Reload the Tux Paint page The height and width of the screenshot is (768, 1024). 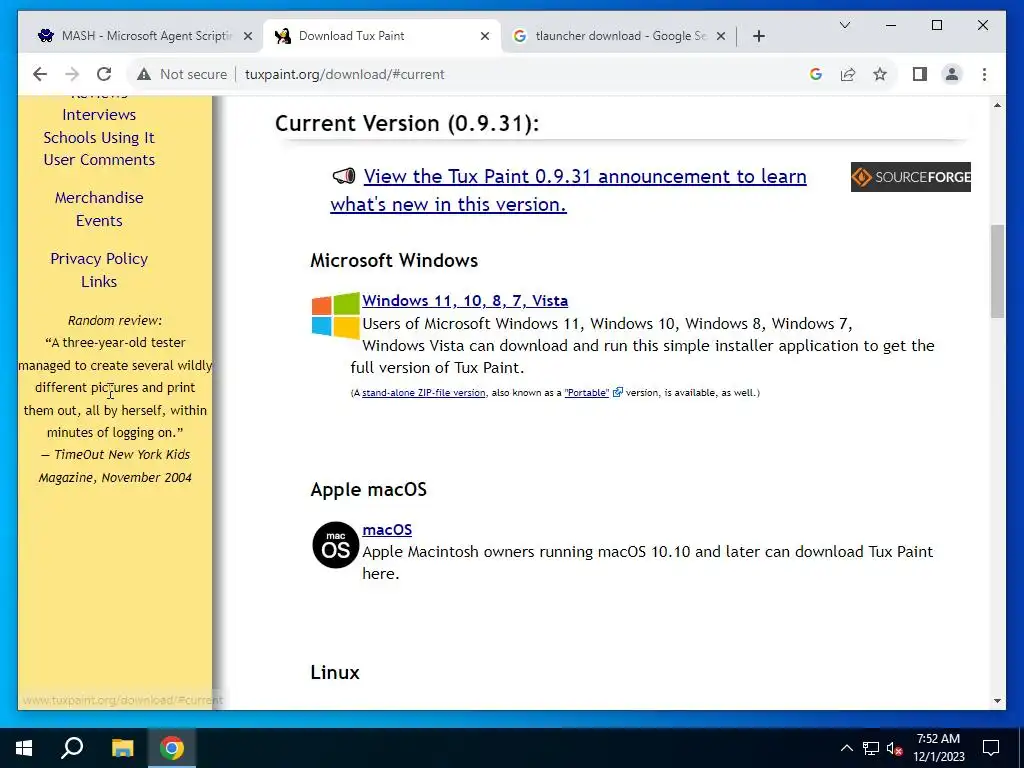pyautogui.click(x=104, y=74)
